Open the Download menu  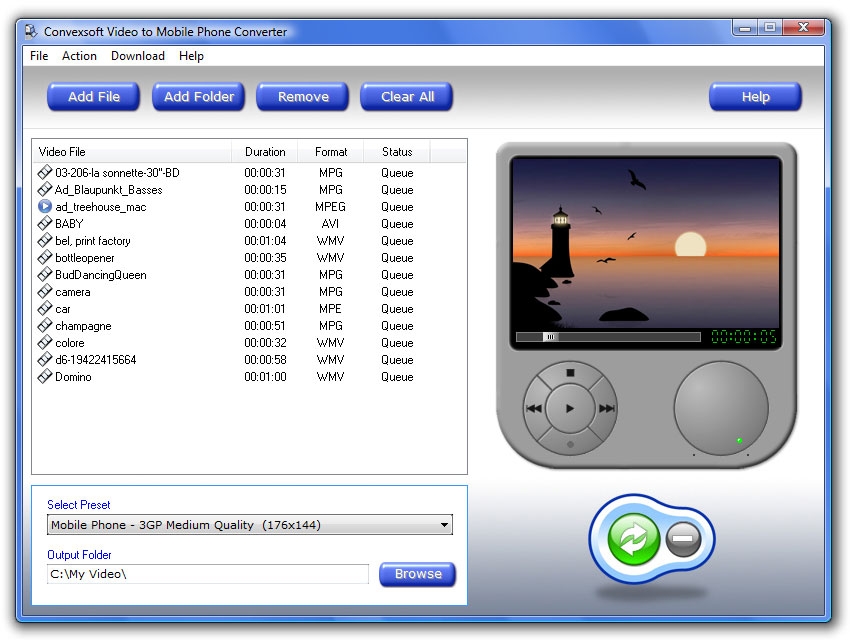pos(137,56)
